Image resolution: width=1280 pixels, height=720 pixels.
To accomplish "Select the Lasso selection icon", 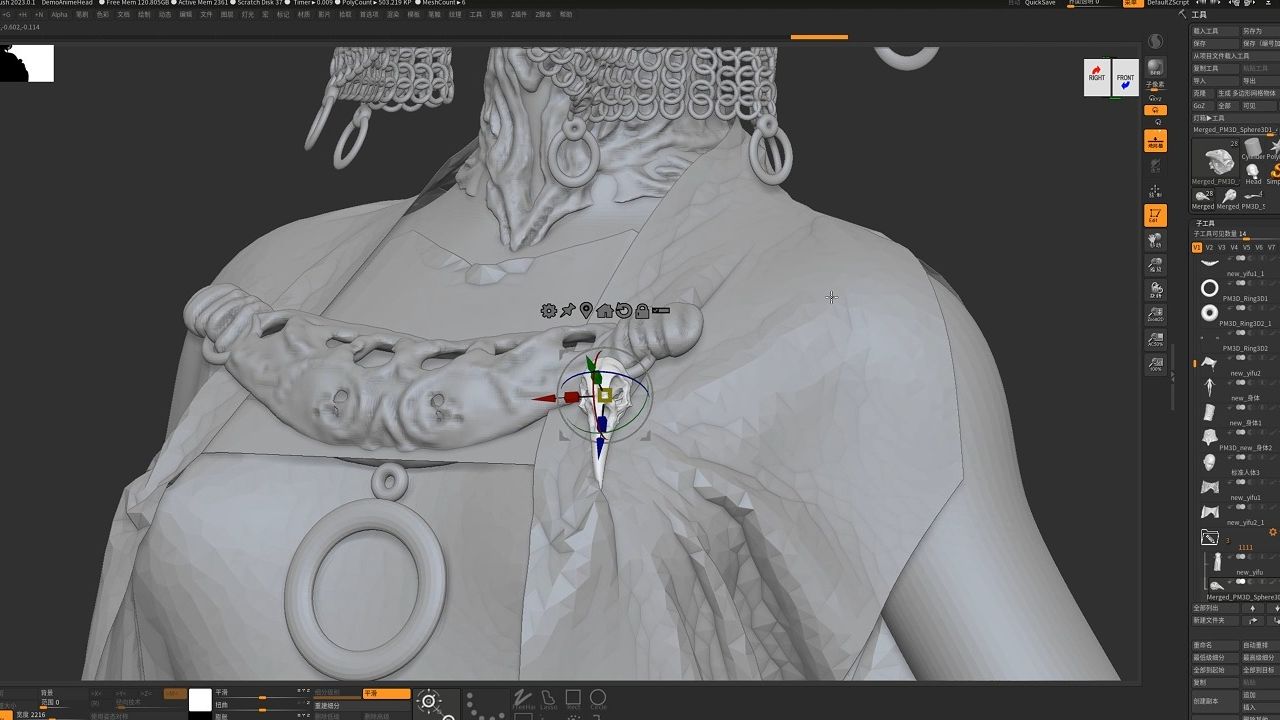I will [x=548, y=698].
